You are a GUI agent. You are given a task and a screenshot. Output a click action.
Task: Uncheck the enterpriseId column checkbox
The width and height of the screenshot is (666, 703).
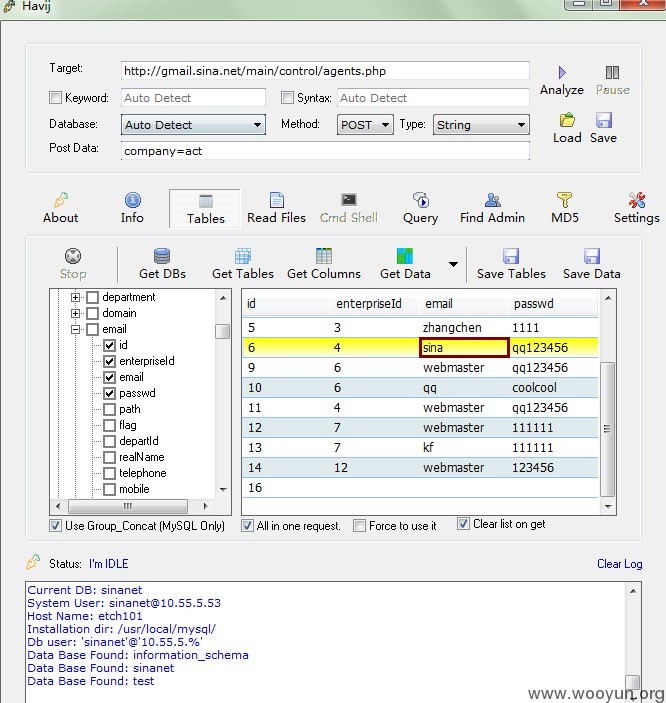109,361
